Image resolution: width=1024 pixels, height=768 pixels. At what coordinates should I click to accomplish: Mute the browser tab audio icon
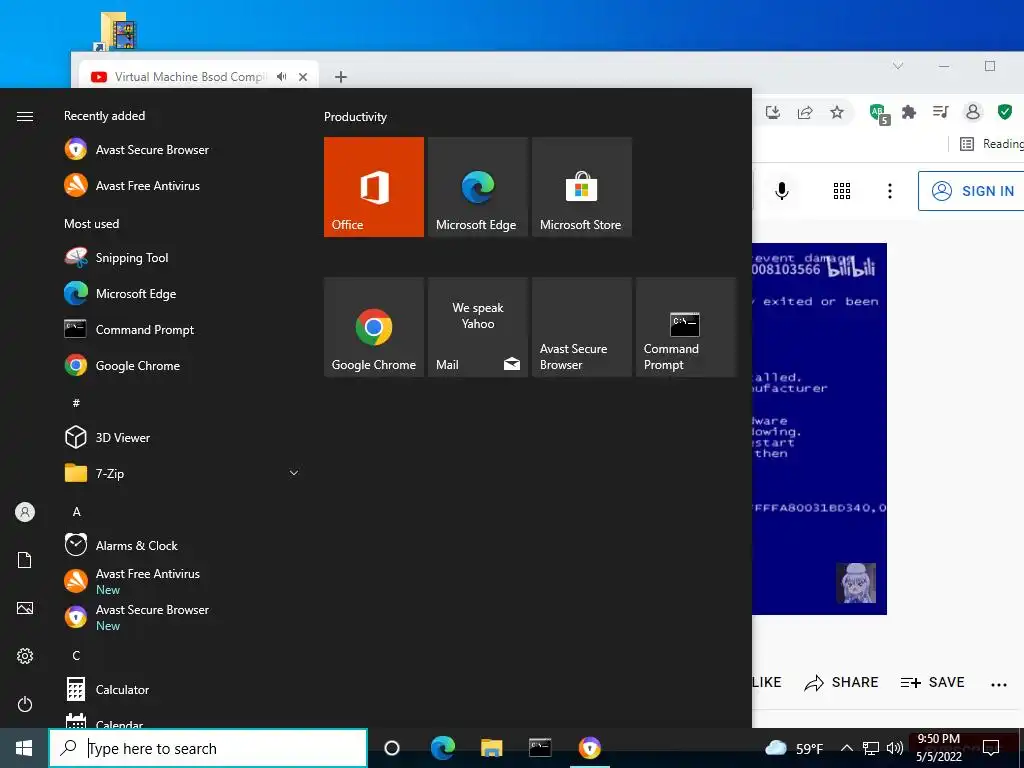click(x=281, y=77)
